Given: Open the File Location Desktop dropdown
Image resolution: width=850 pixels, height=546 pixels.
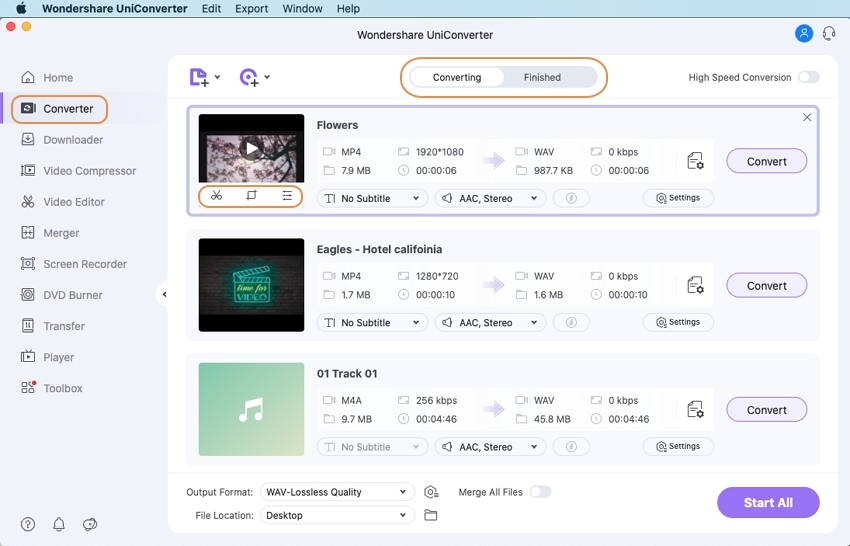Looking at the screenshot, I should point(337,515).
